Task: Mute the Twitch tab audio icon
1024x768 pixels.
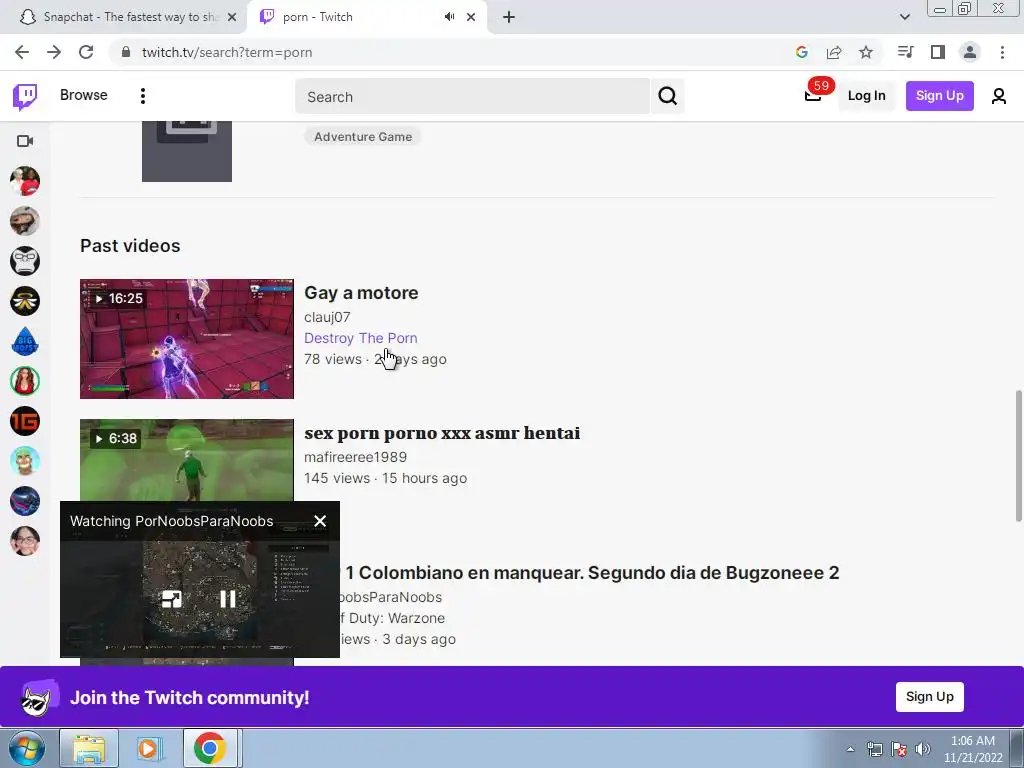Action: pyautogui.click(x=449, y=17)
